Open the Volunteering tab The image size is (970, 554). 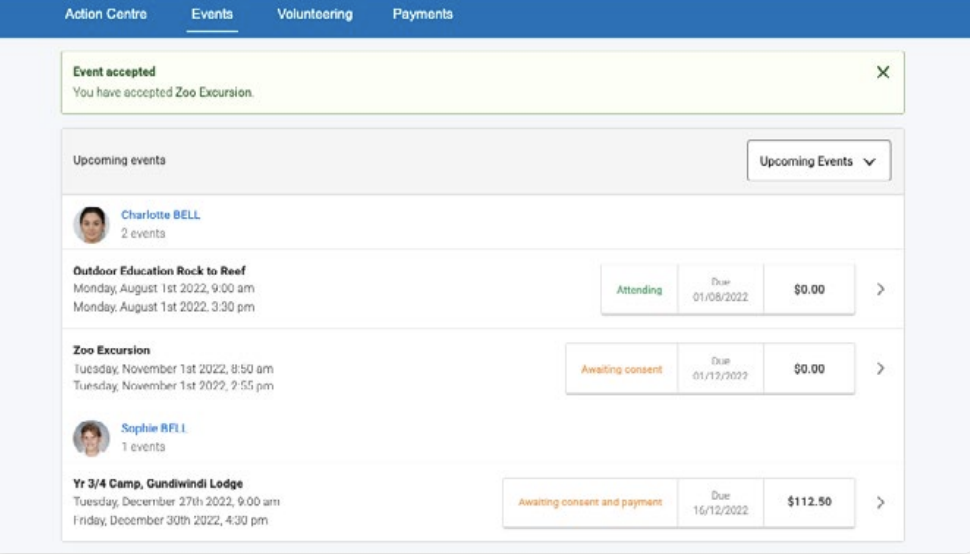(x=315, y=14)
